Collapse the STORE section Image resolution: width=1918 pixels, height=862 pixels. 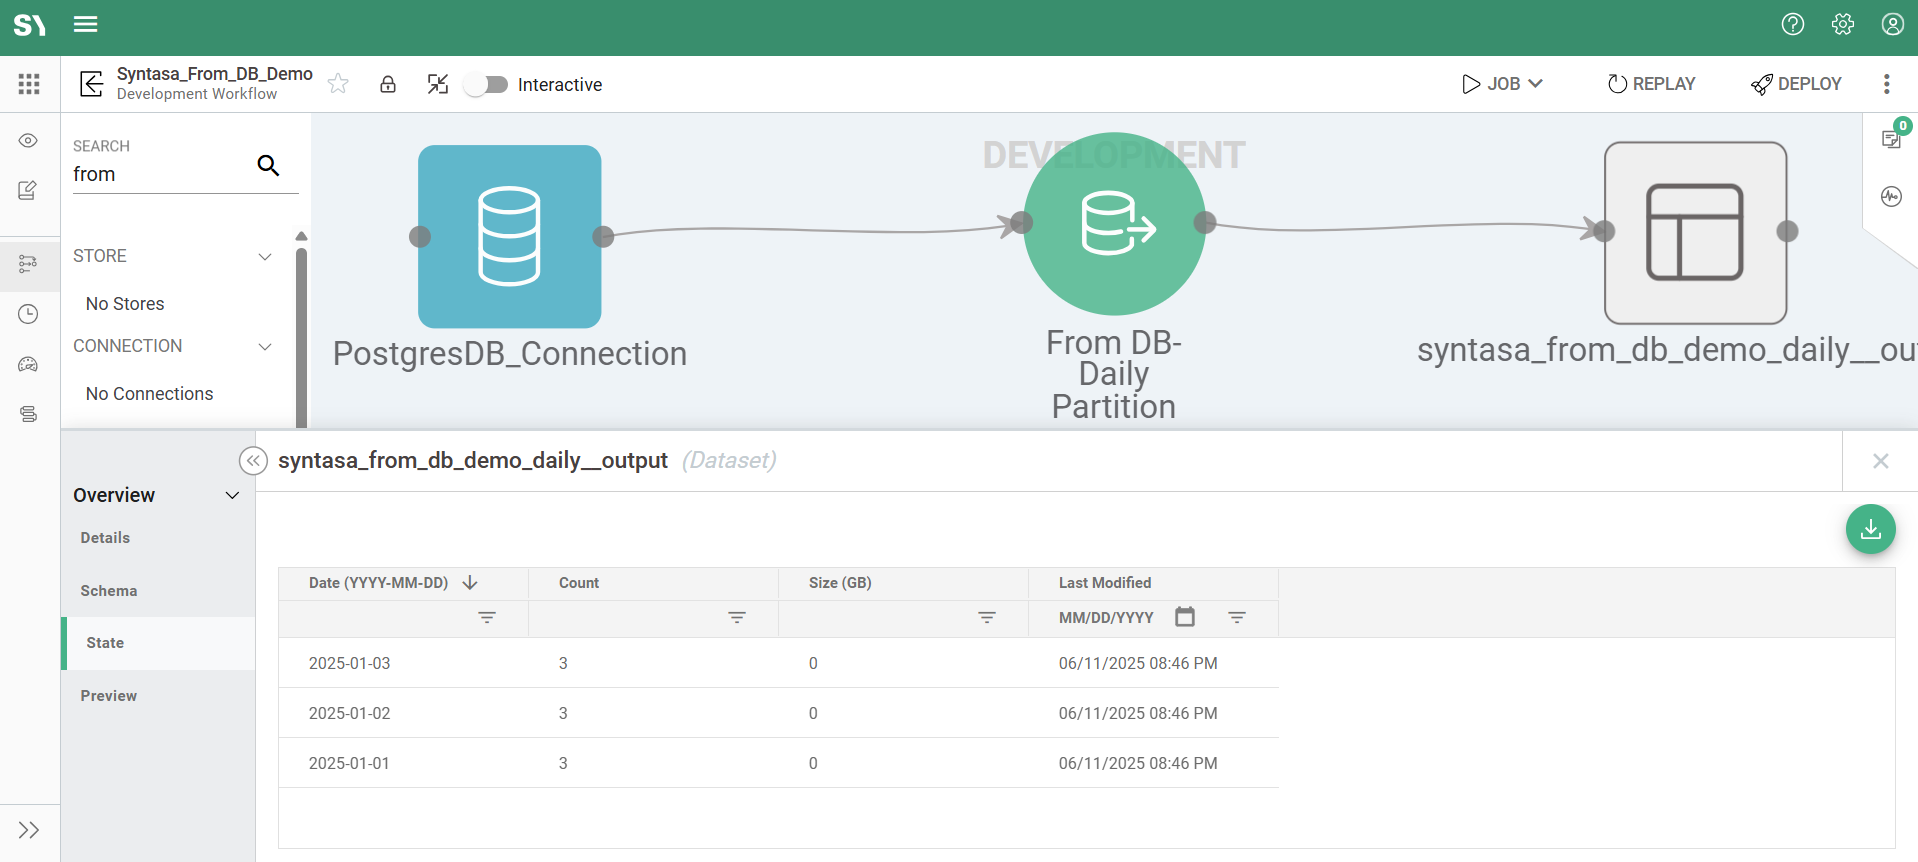click(x=265, y=256)
